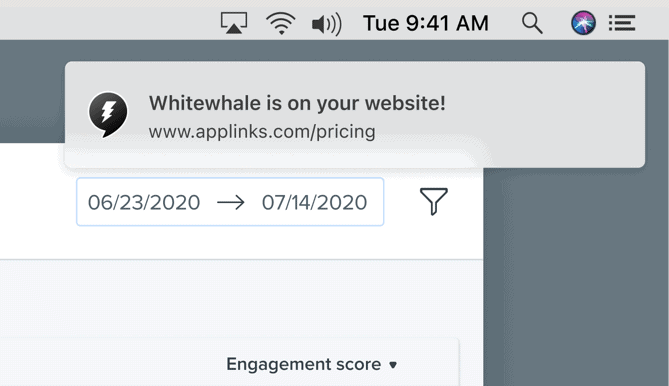The width and height of the screenshot is (669, 386).
Task: Click the start date 06/23/2020
Action: point(144,202)
